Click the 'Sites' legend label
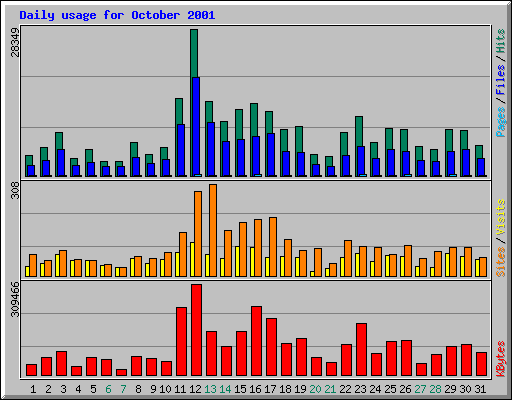 coord(501,262)
